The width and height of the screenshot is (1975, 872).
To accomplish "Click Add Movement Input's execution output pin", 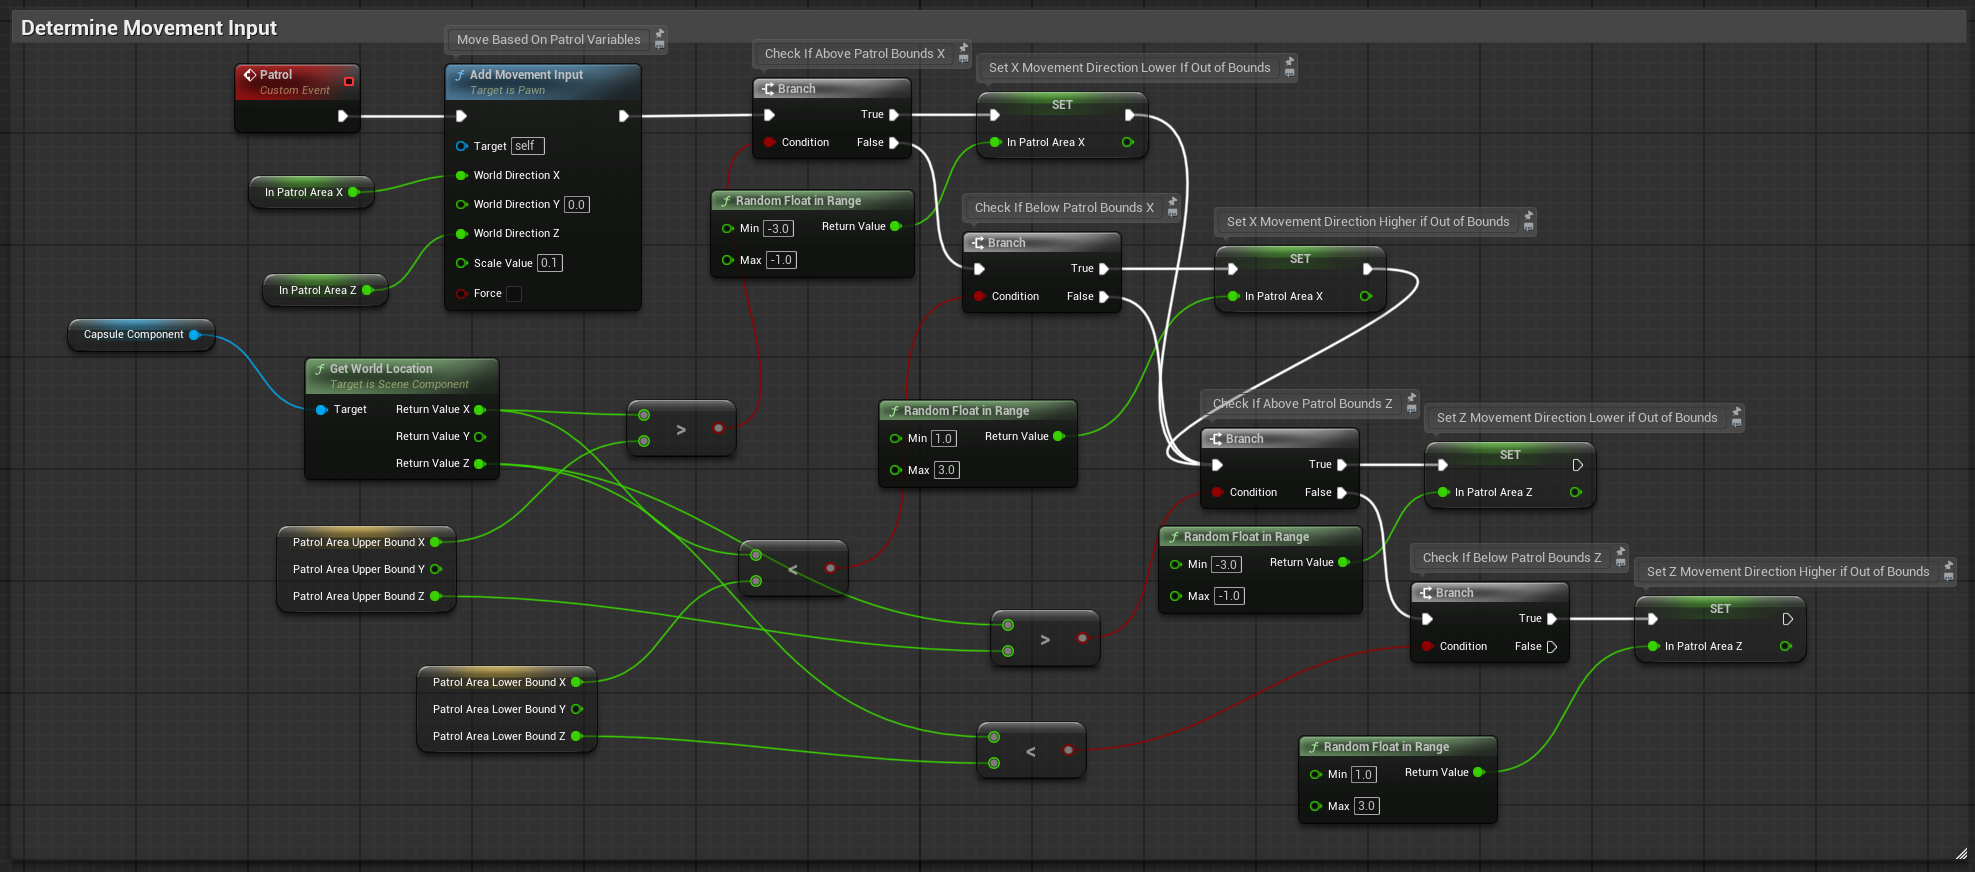I will (623, 116).
